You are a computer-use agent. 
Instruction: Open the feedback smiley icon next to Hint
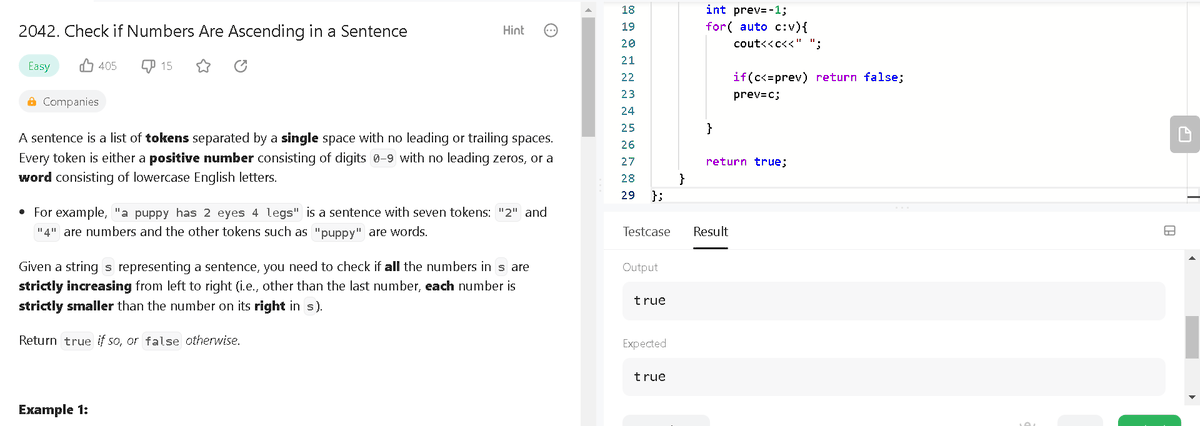[x=550, y=30]
